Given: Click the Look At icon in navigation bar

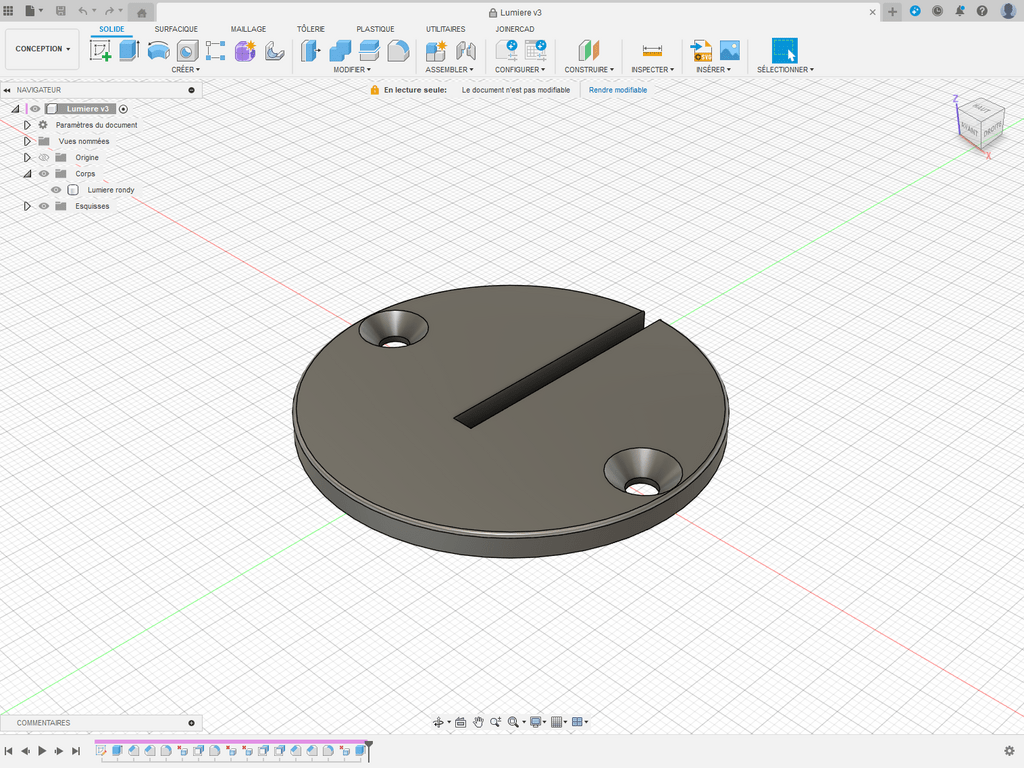Looking at the screenshot, I should coord(460,722).
